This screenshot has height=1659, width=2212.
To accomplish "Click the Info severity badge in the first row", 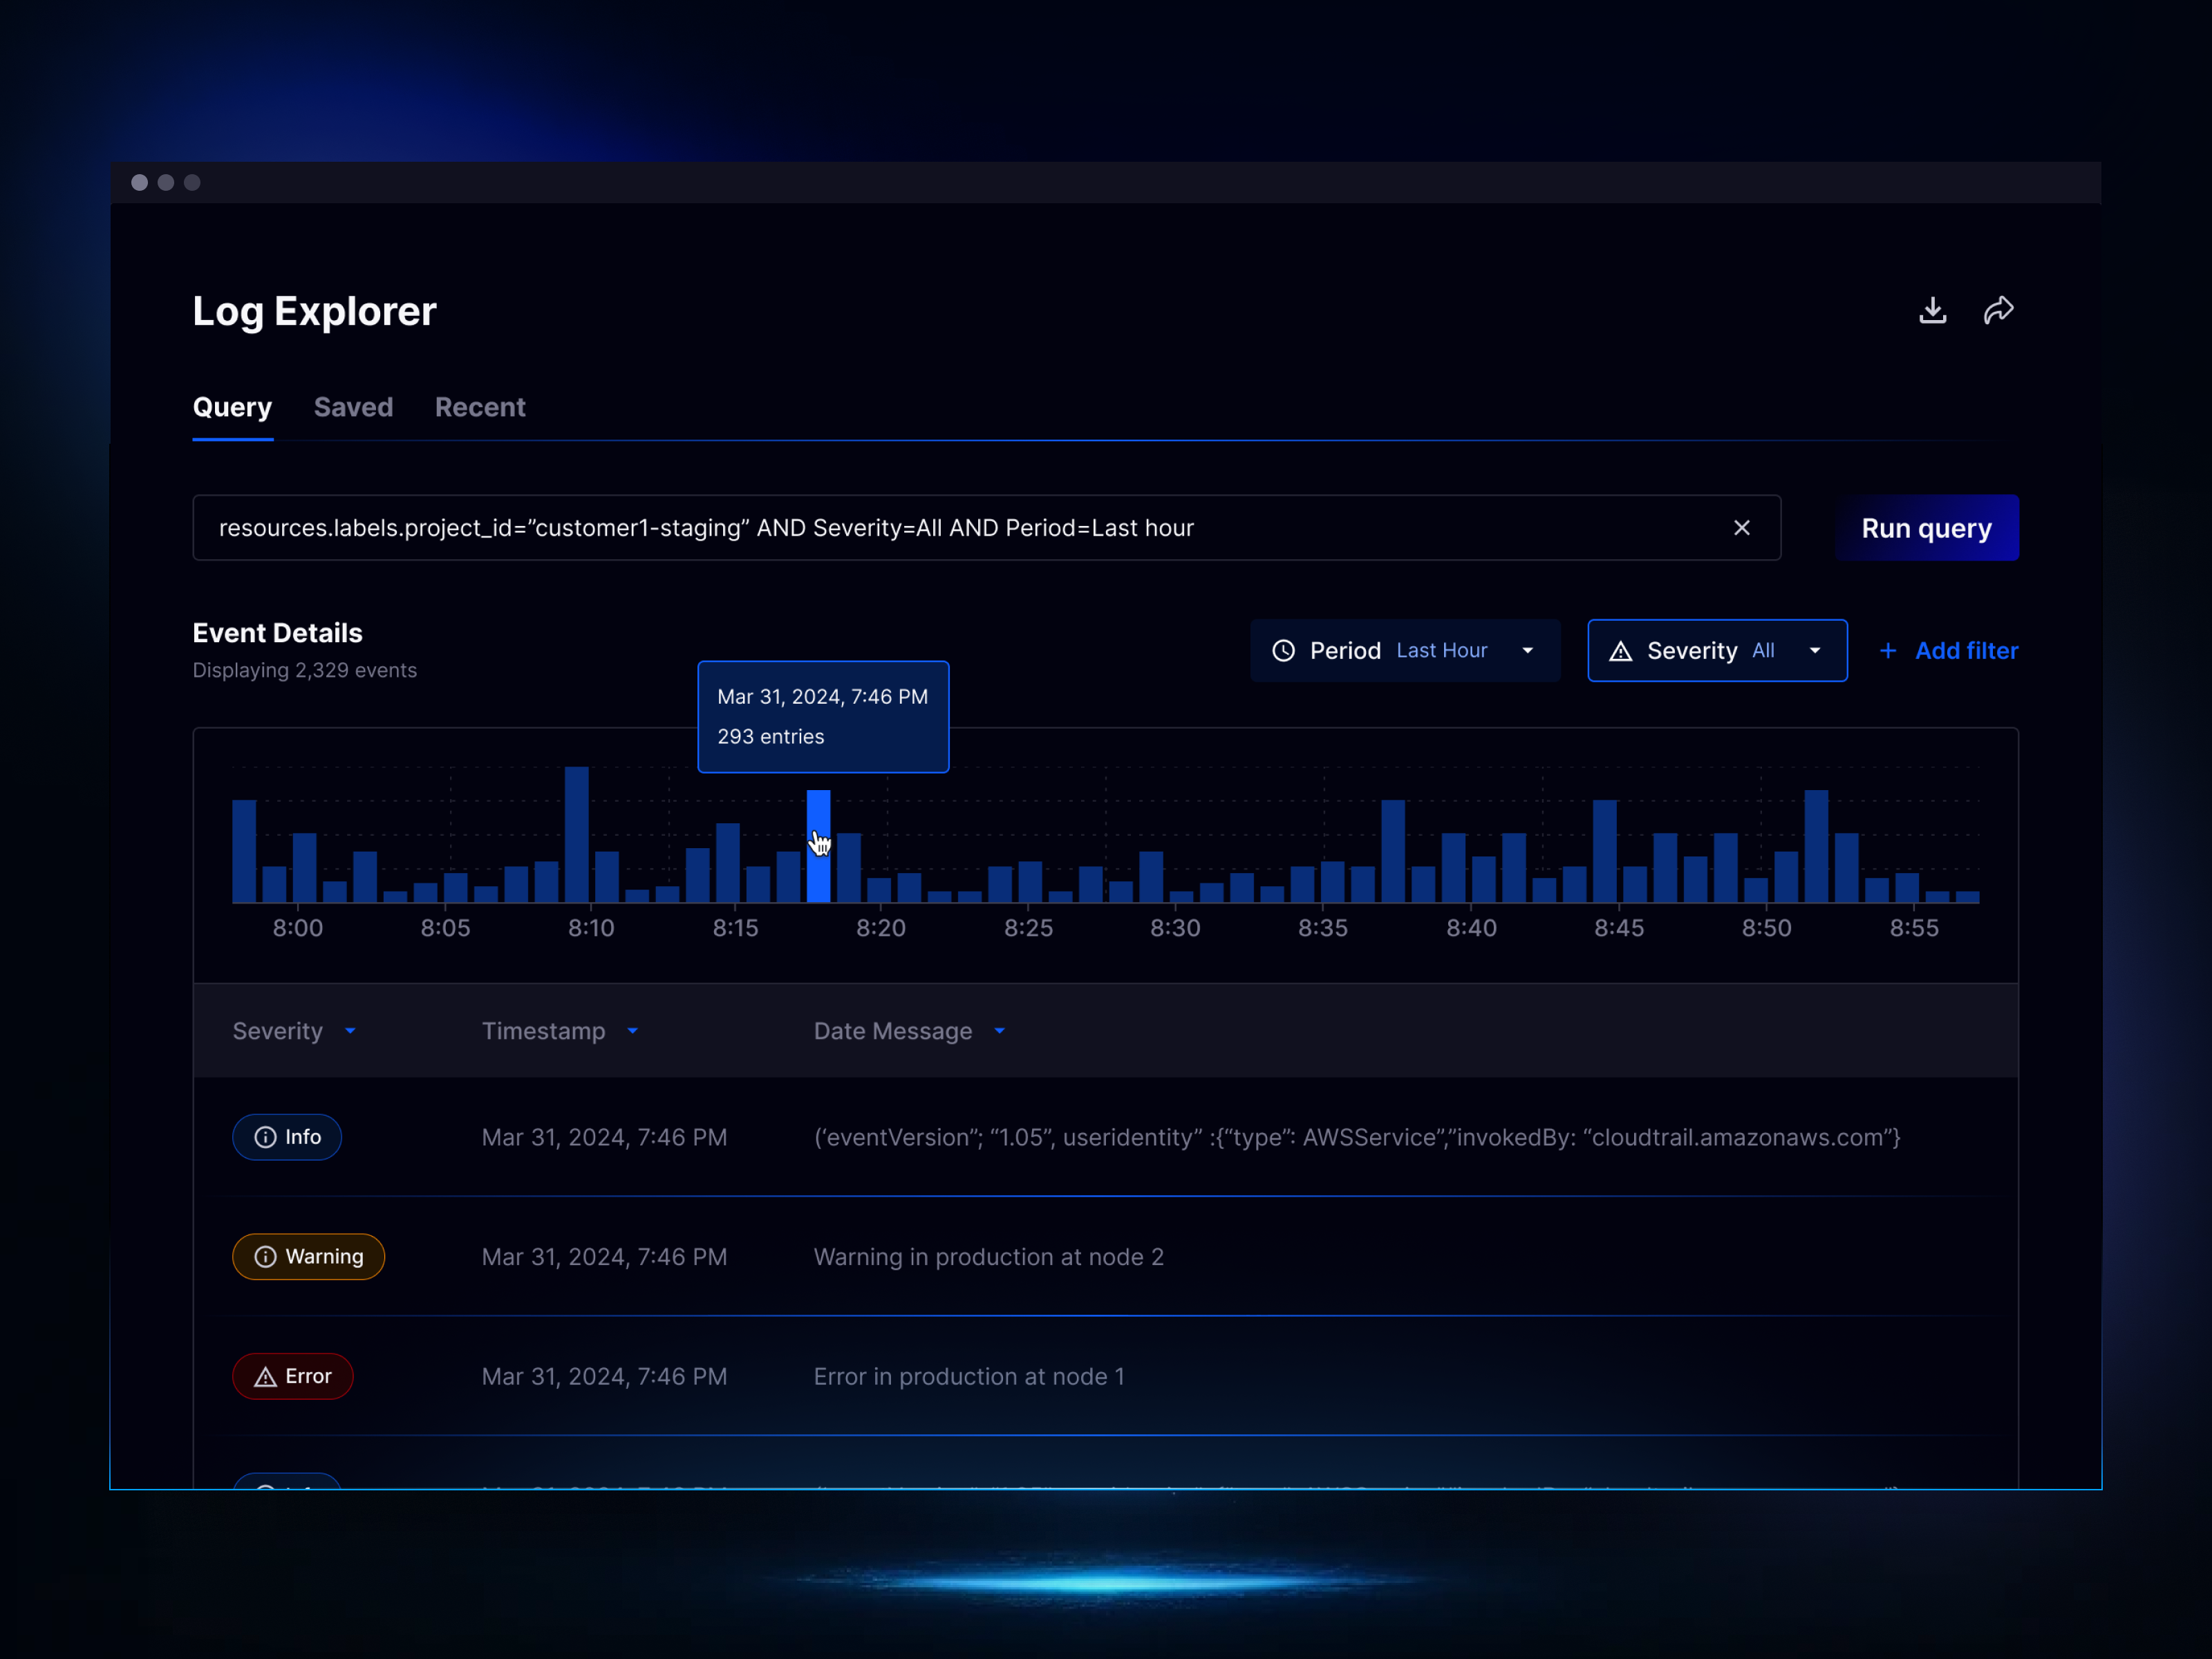I will click(x=287, y=1137).
